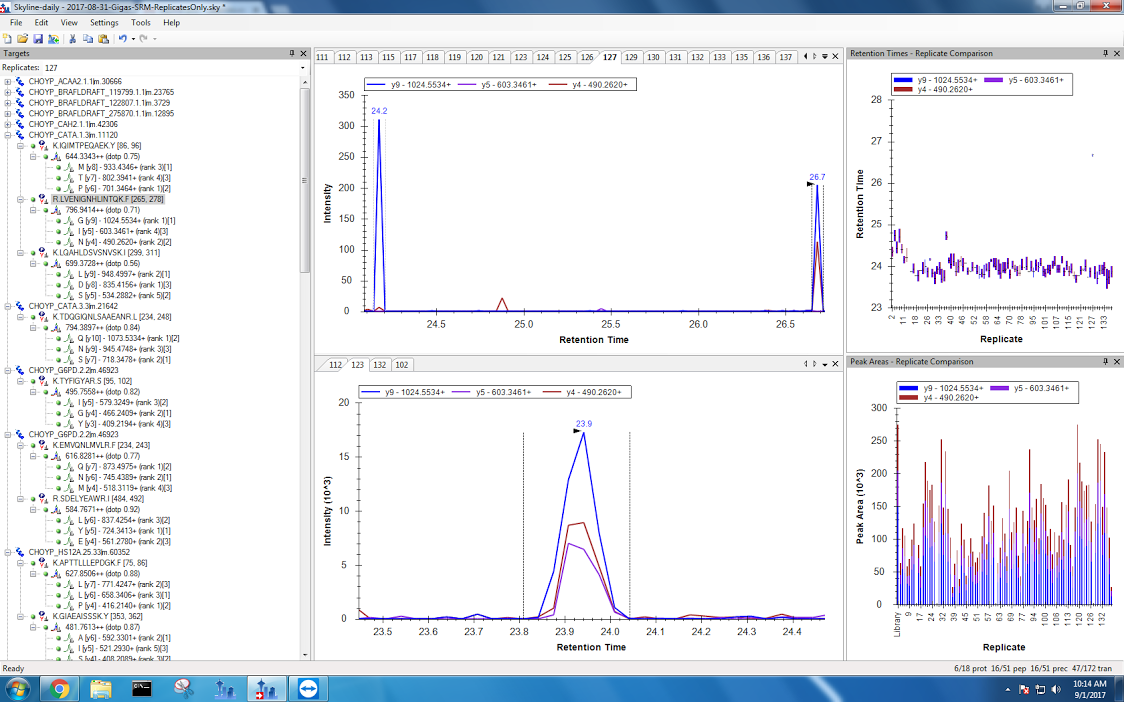
Task: Collapse the CHOYP_CATA.1.3|m.11120 protein node
Action: tap(8, 135)
